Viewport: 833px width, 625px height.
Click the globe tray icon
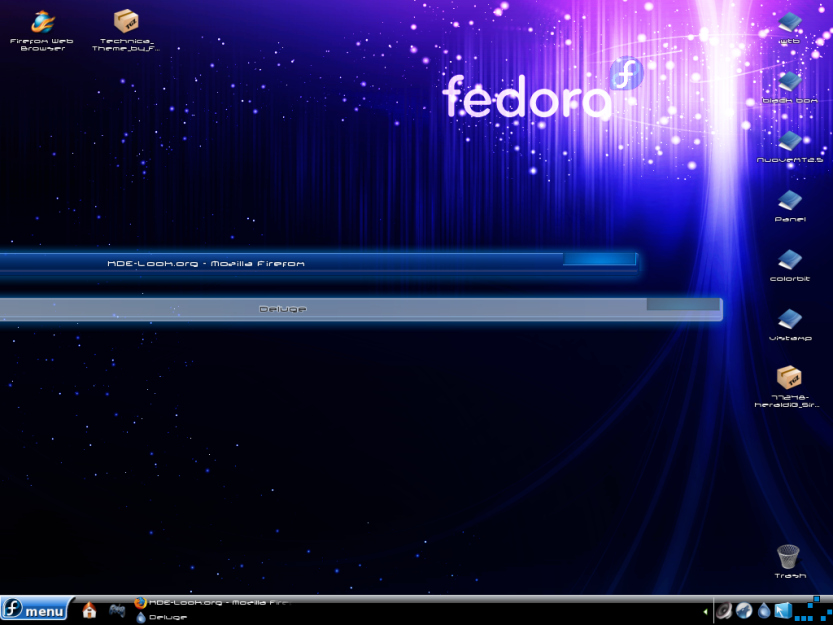[x=744, y=611]
